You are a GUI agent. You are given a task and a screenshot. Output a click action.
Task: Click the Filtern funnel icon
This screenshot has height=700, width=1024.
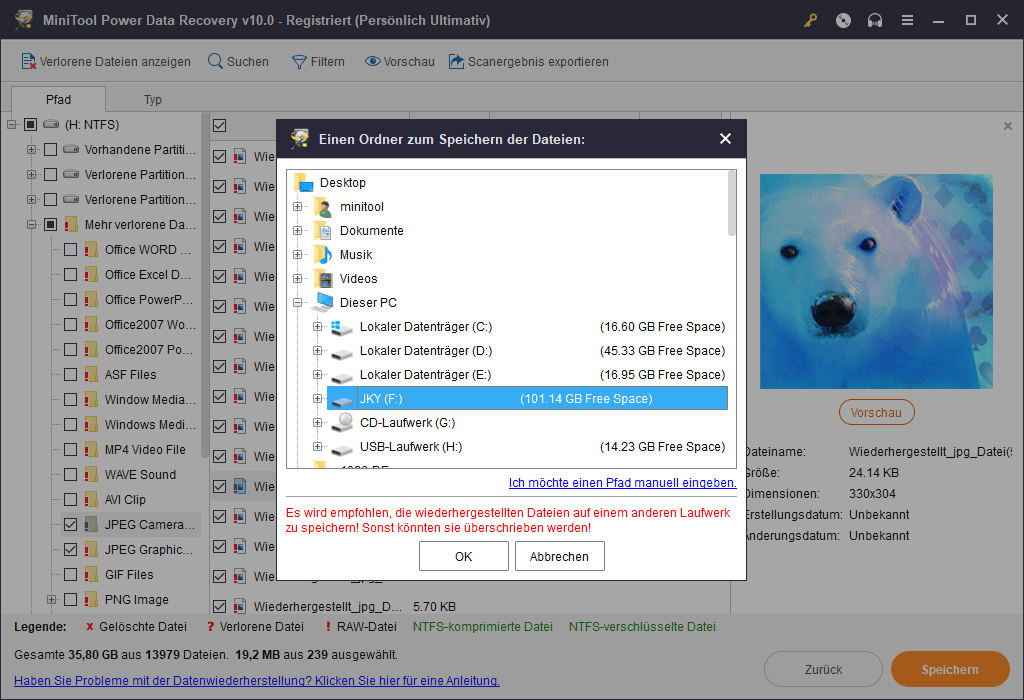[298, 62]
